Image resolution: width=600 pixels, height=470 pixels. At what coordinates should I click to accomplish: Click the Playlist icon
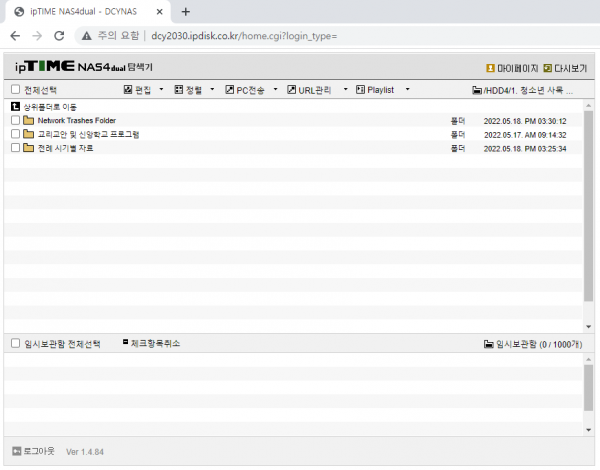coord(360,90)
